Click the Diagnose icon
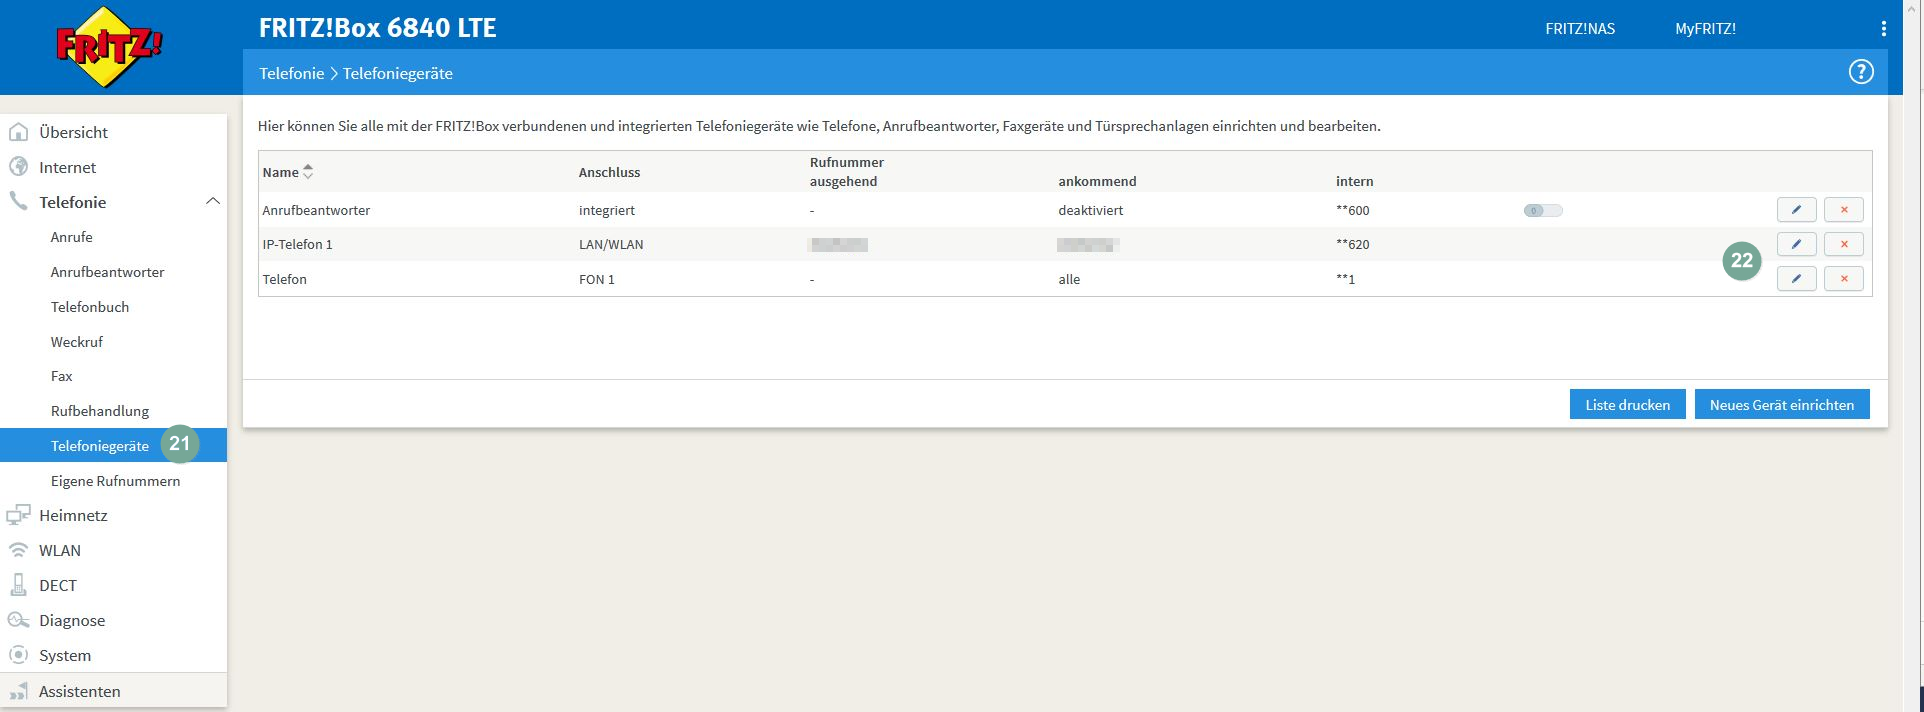 point(18,620)
